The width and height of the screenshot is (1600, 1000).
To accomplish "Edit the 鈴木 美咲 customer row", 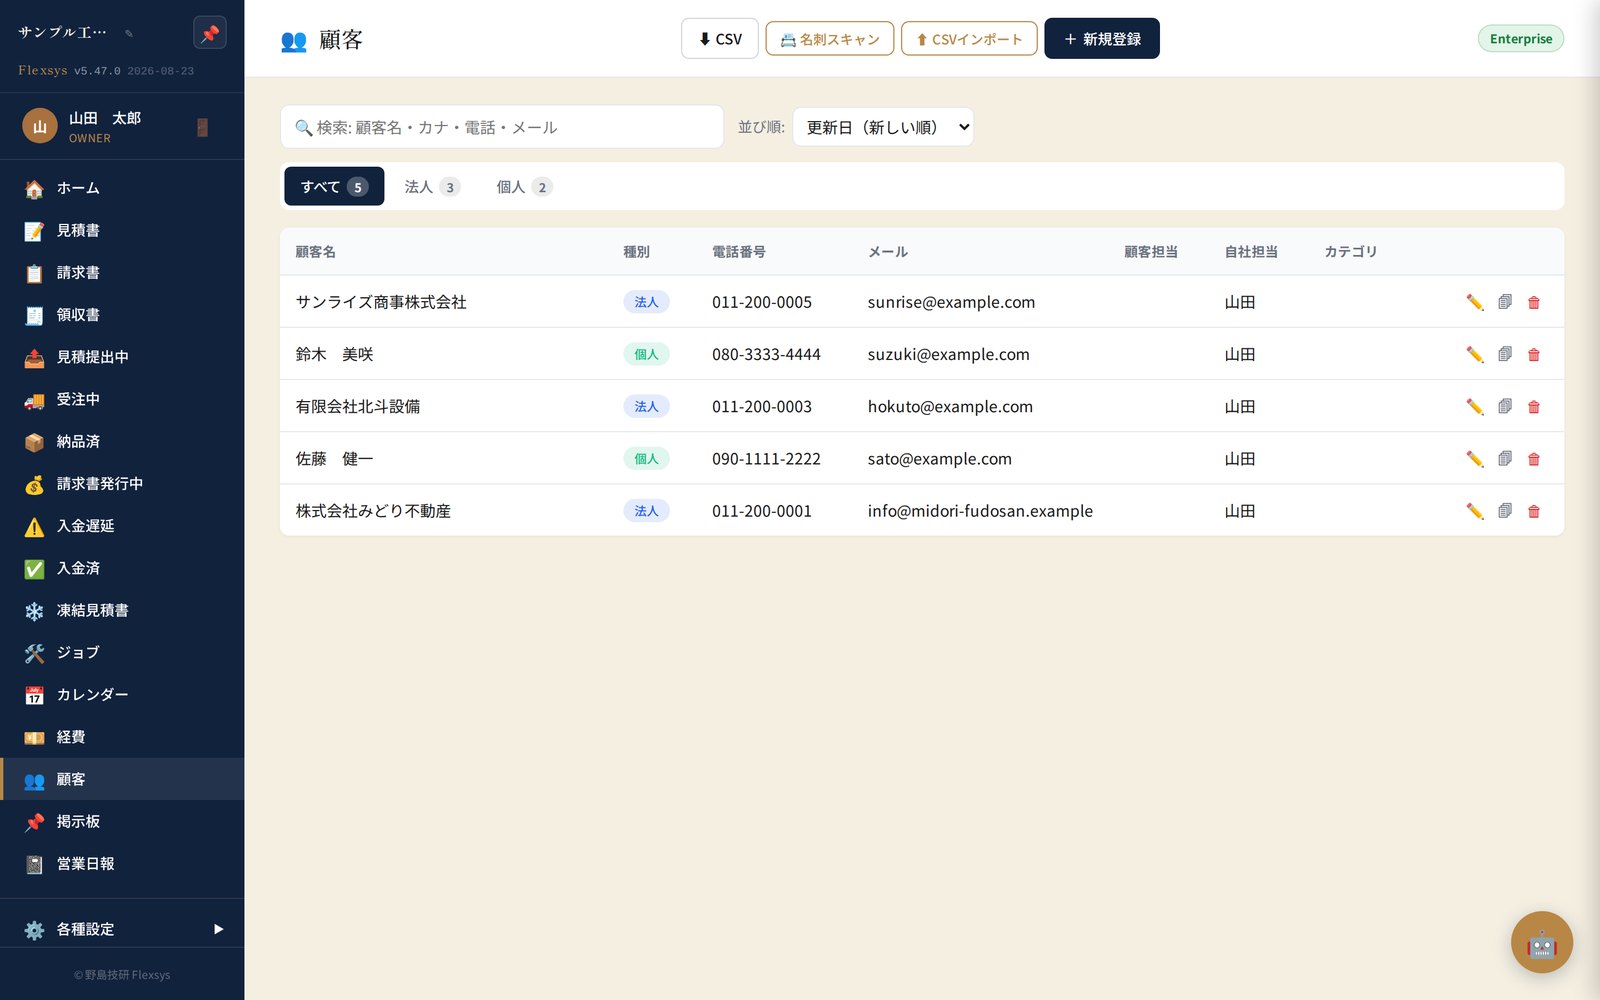I will (1474, 354).
